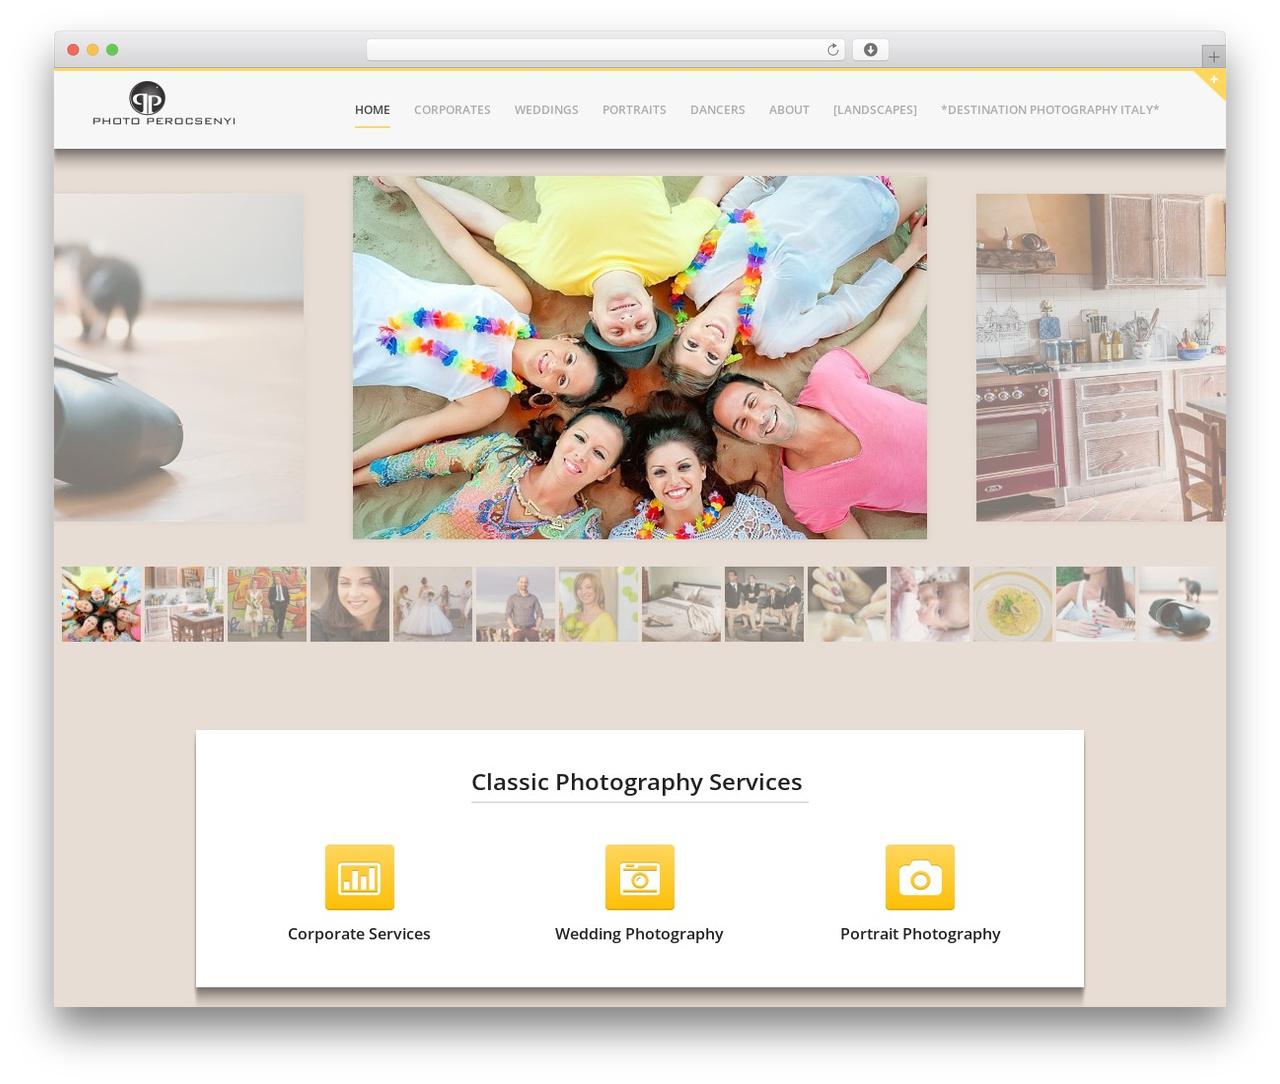Image resolution: width=1280 pixels, height=1084 pixels.
Task: Click the yellow Corporate Services chart icon
Action: 359,877
